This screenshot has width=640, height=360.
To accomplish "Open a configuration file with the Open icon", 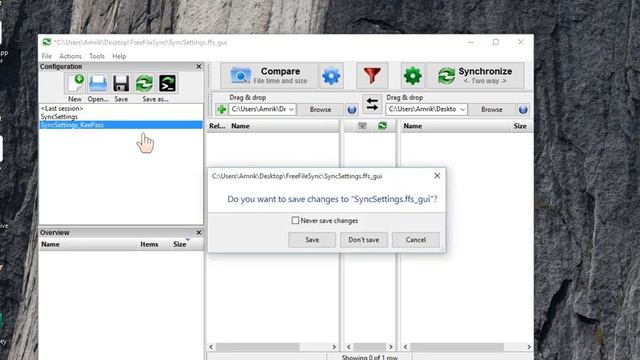I will click(x=98, y=83).
